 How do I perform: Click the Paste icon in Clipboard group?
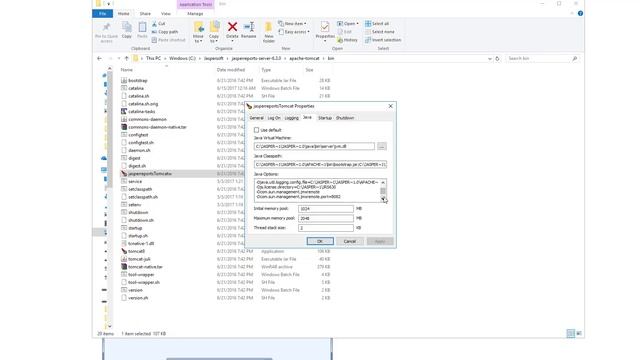click(x=142, y=27)
